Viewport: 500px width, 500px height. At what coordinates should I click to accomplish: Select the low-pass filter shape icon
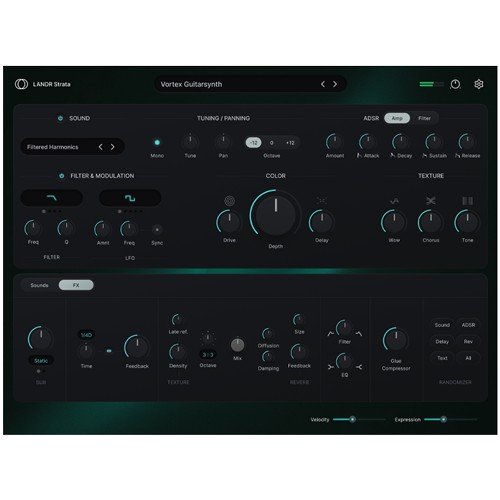click(52, 198)
